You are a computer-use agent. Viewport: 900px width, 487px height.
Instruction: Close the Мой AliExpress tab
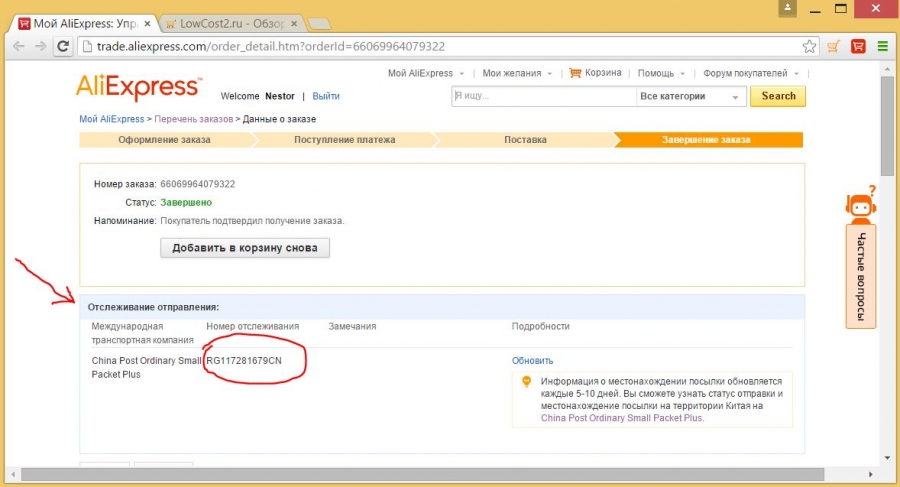[x=148, y=24]
